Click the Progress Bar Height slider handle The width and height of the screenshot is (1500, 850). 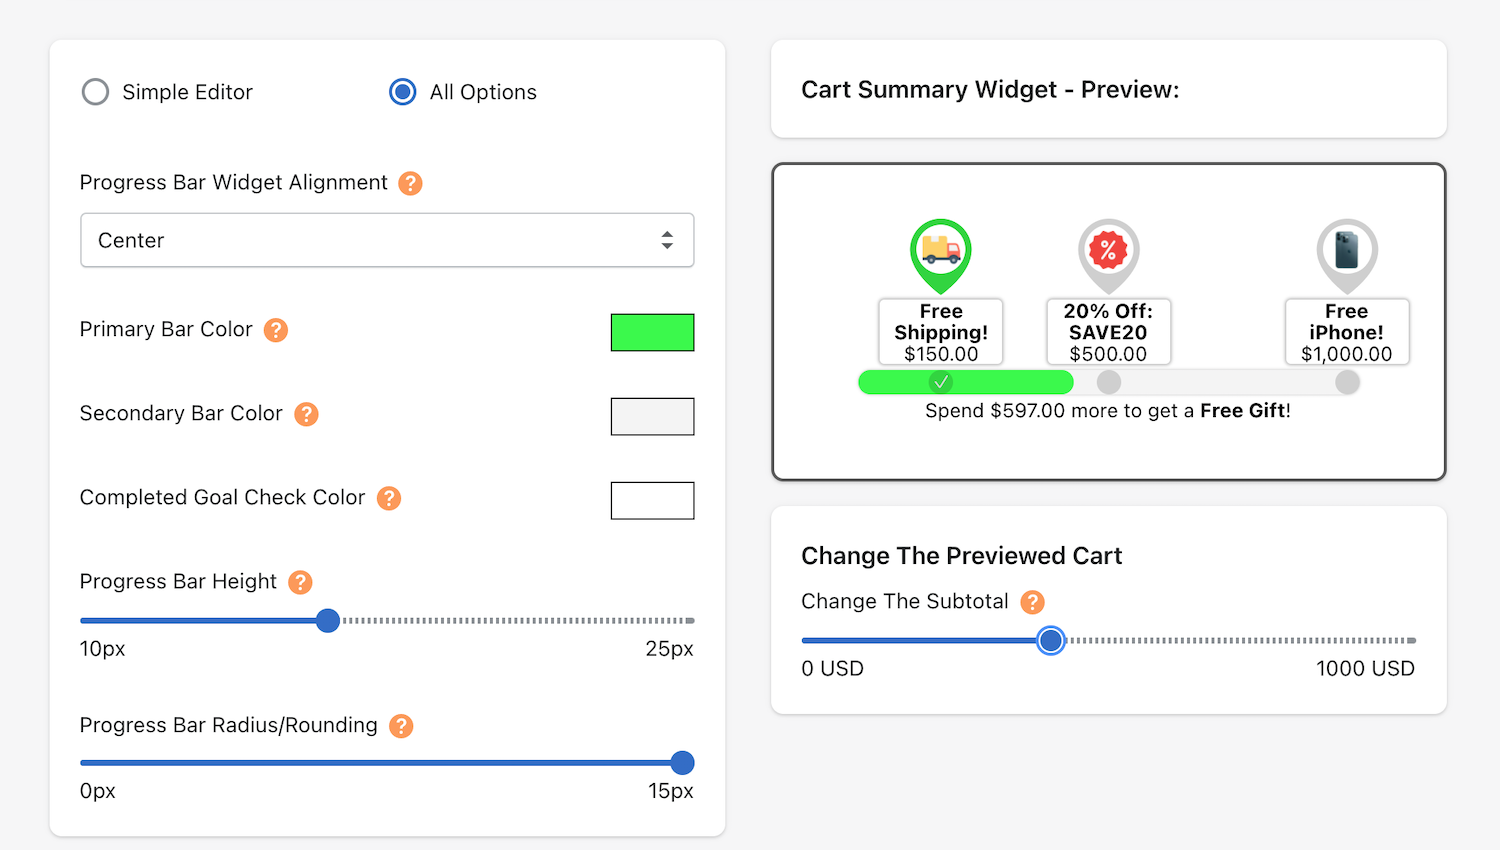click(x=328, y=620)
